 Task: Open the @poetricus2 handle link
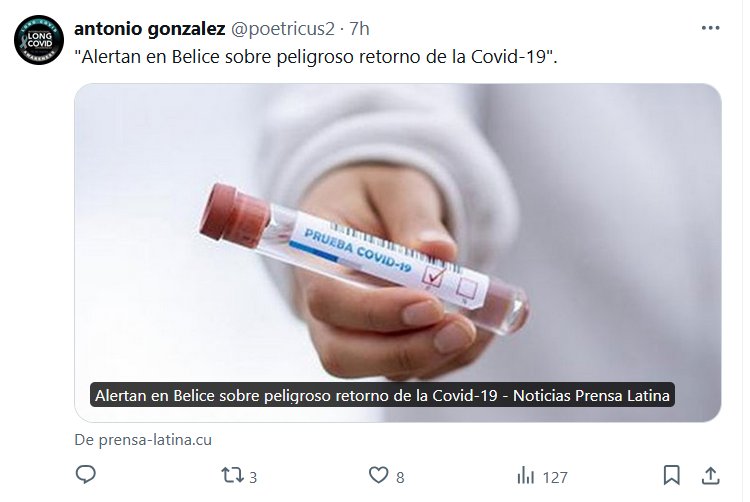tap(283, 29)
